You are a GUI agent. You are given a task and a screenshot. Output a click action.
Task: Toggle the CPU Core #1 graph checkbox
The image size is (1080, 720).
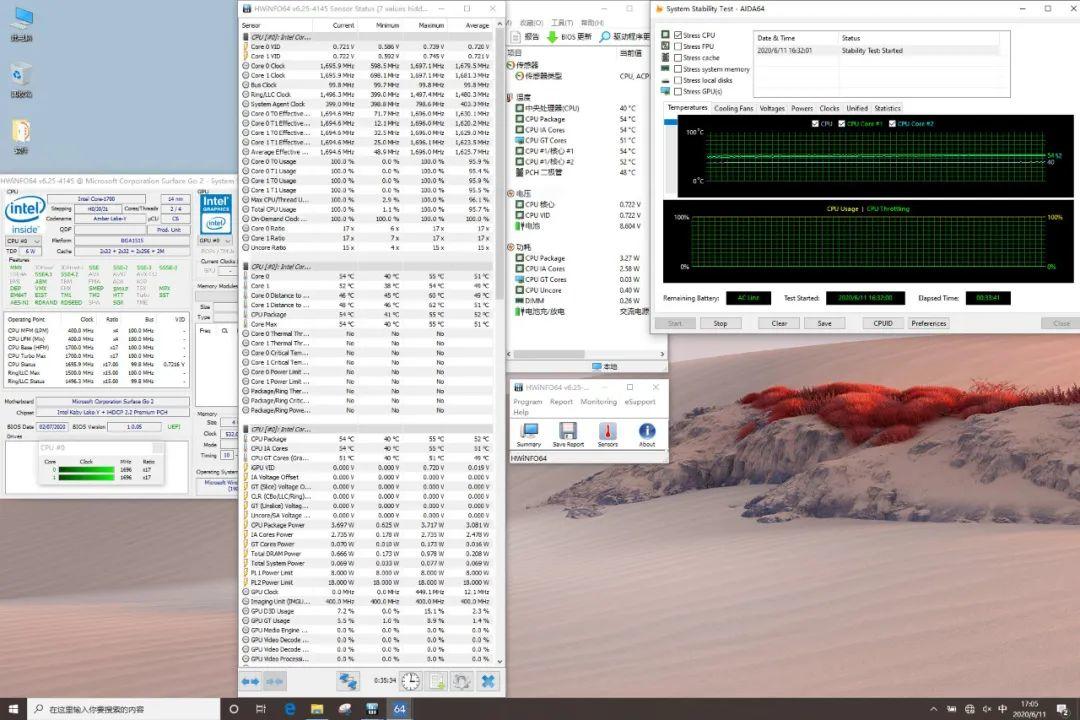tap(841, 124)
